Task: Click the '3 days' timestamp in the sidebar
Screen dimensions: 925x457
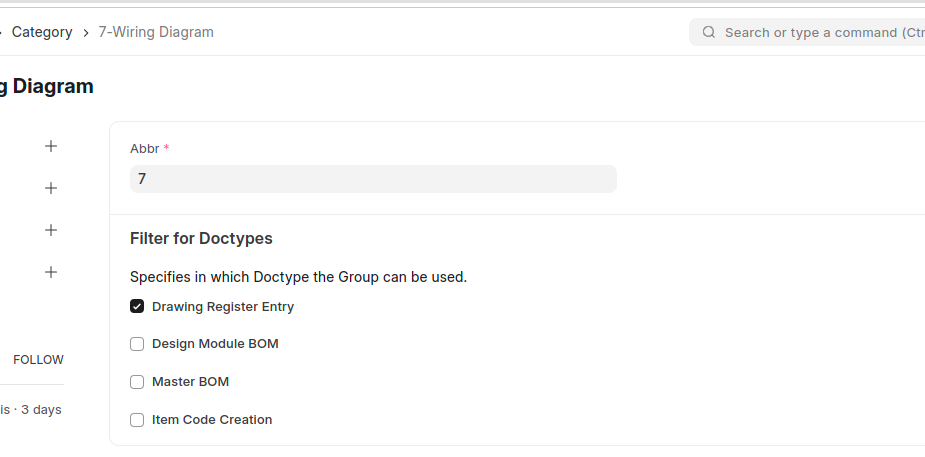Action: (41, 410)
